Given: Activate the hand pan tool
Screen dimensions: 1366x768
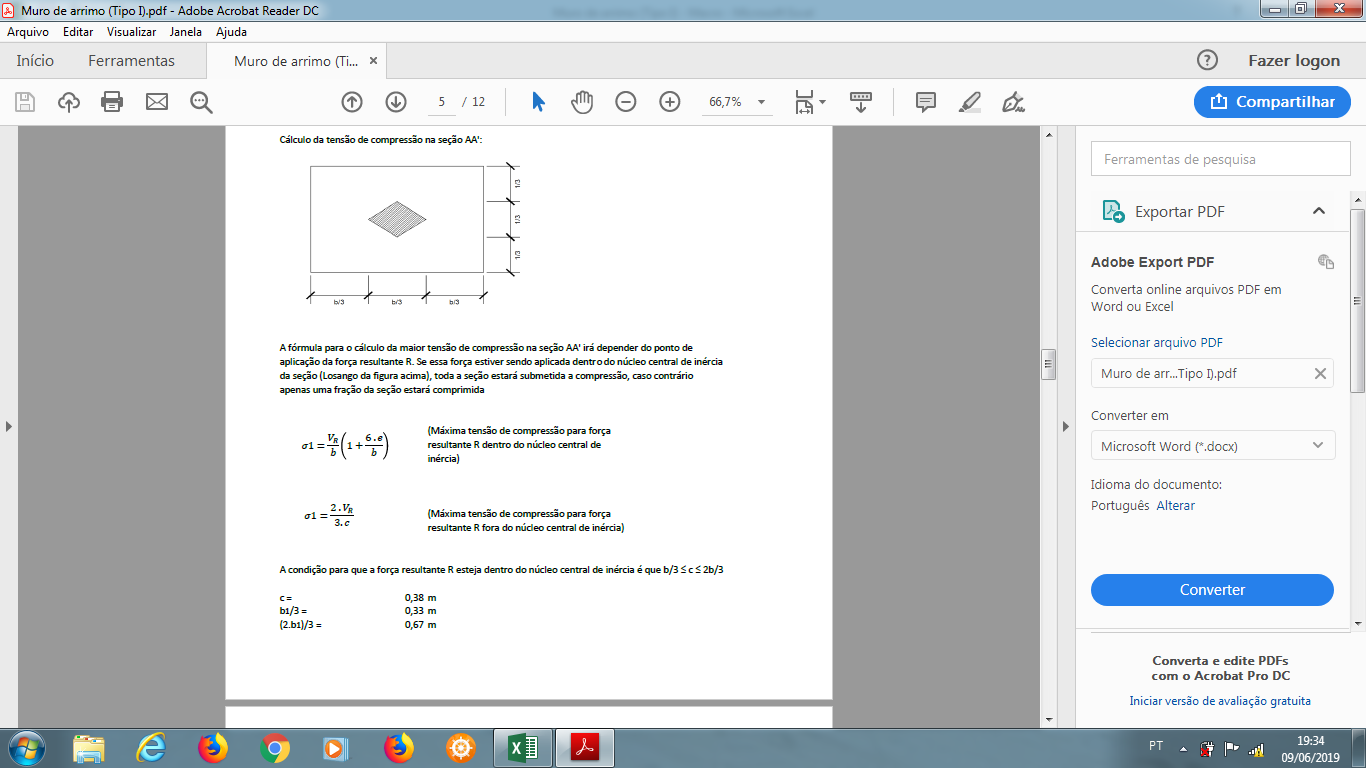Looking at the screenshot, I should 582,102.
